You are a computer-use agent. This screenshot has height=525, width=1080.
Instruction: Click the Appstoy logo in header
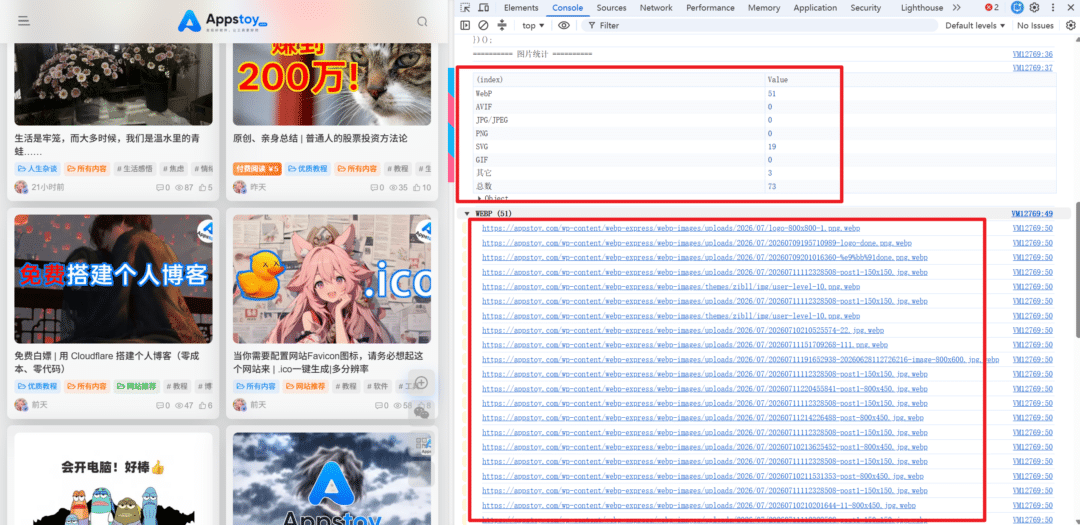click(222, 21)
